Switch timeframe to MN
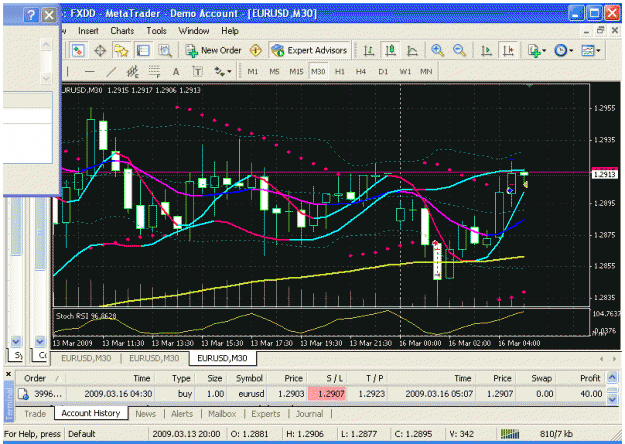This screenshot has height=444, width=625. pyautogui.click(x=426, y=72)
